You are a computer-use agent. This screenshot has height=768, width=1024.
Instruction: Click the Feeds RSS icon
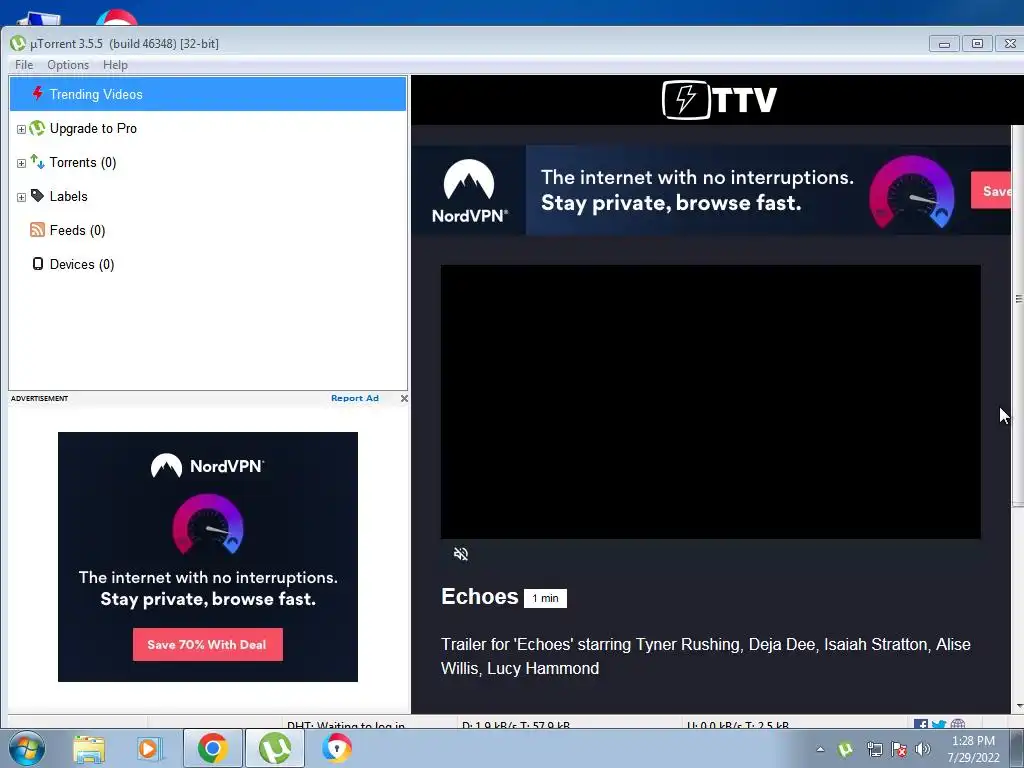point(38,230)
